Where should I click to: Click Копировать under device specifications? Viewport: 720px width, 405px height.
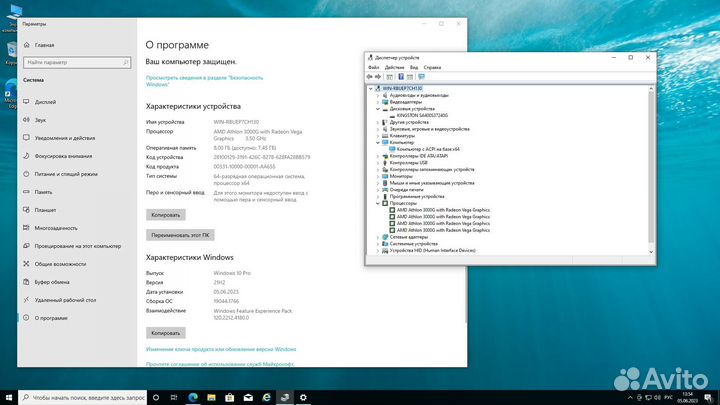point(165,214)
